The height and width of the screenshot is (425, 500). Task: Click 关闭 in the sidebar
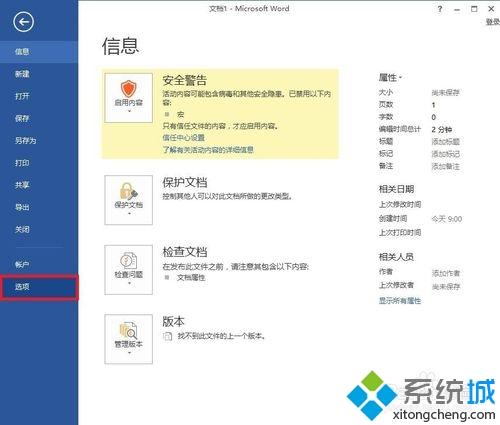tap(39, 230)
